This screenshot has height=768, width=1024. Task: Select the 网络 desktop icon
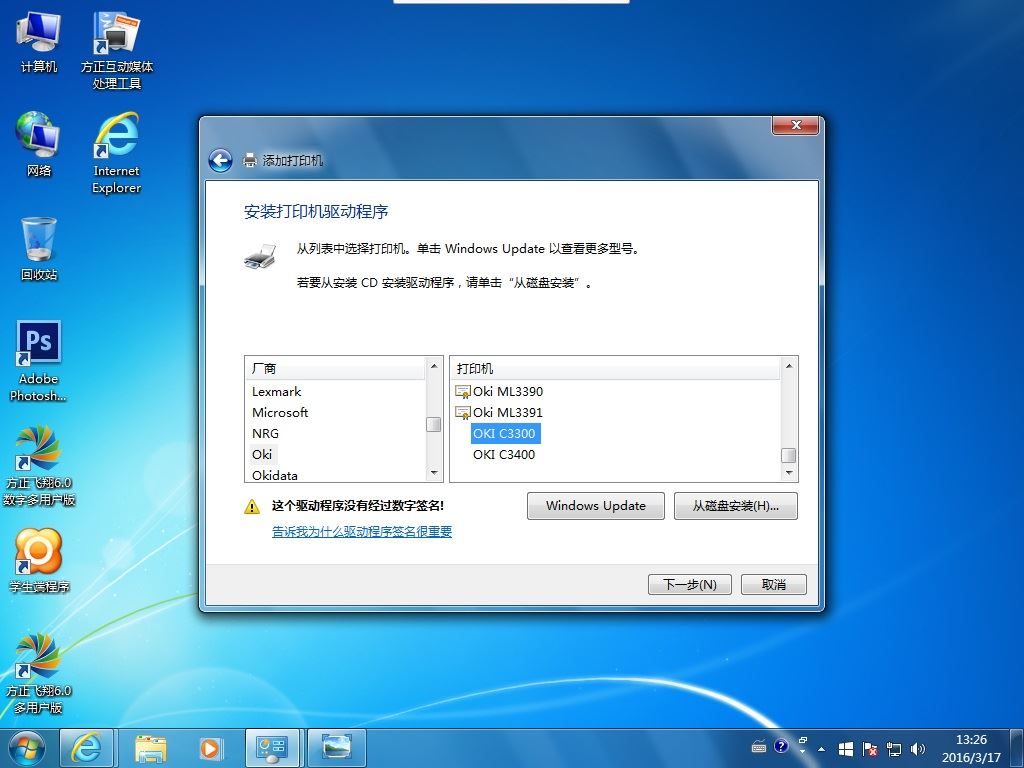pyautogui.click(x=39, y=144)
